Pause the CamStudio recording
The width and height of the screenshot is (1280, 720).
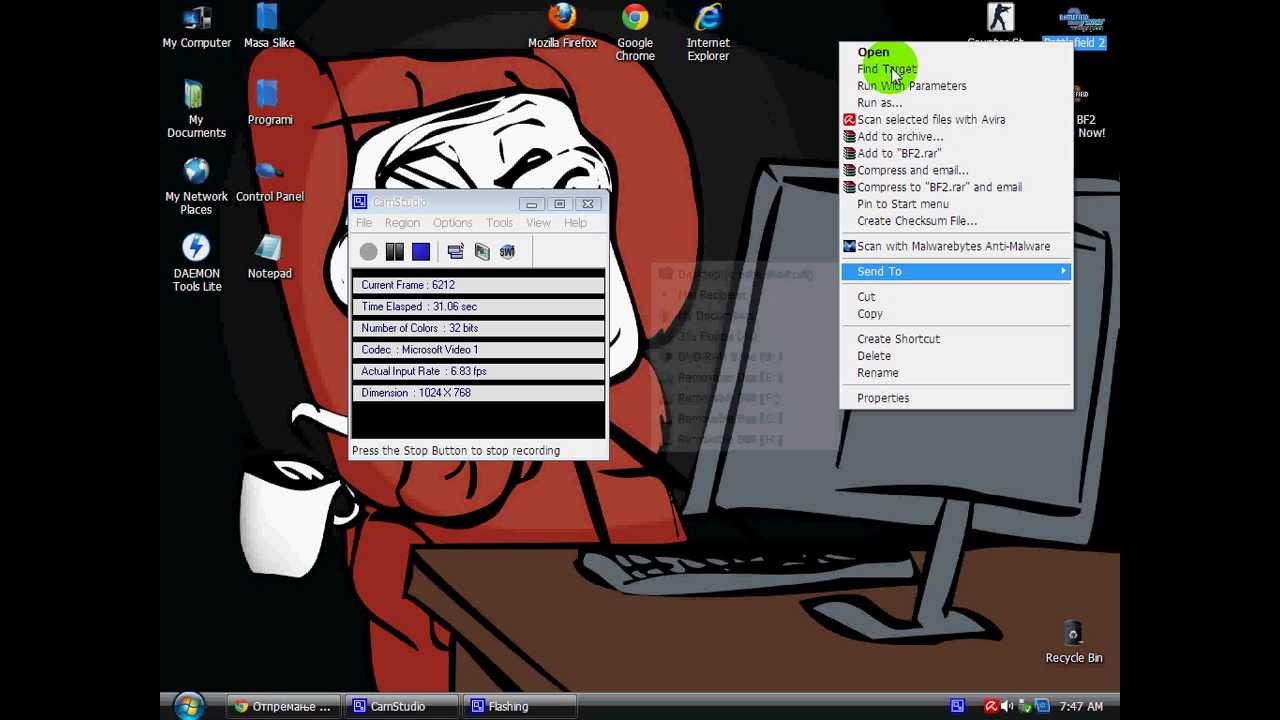coord(394,252)
